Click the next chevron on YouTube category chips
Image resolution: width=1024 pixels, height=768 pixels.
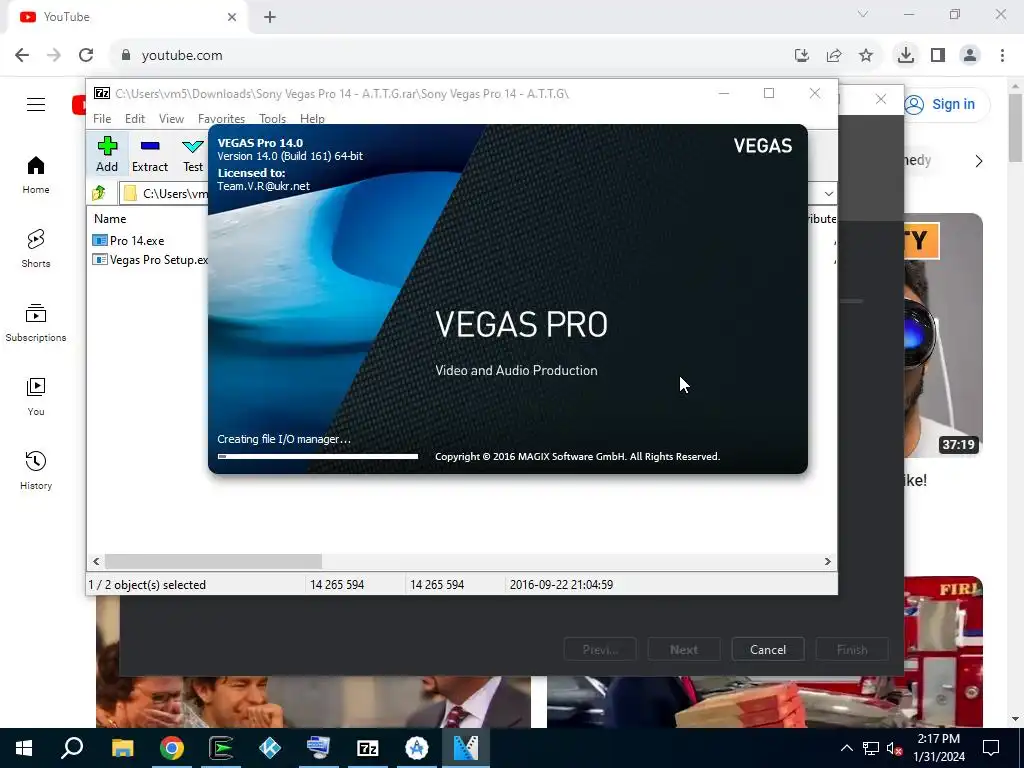[x=978, y=161]
